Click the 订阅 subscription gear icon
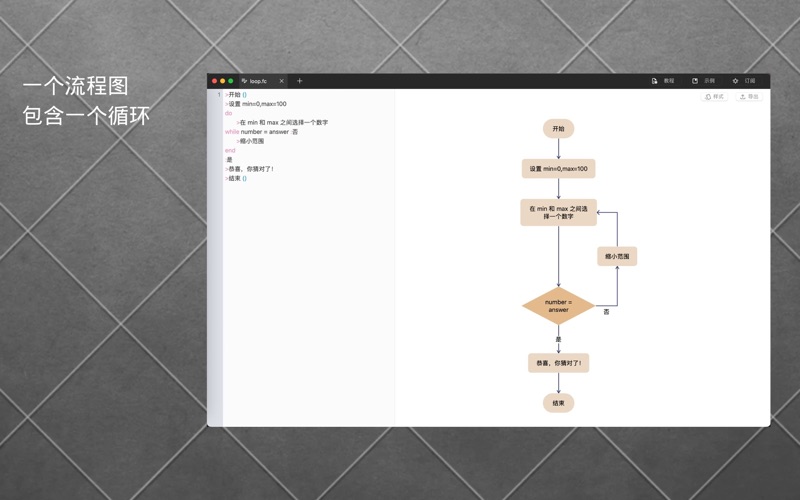The image size is (800, 500). tap(736, 81)
